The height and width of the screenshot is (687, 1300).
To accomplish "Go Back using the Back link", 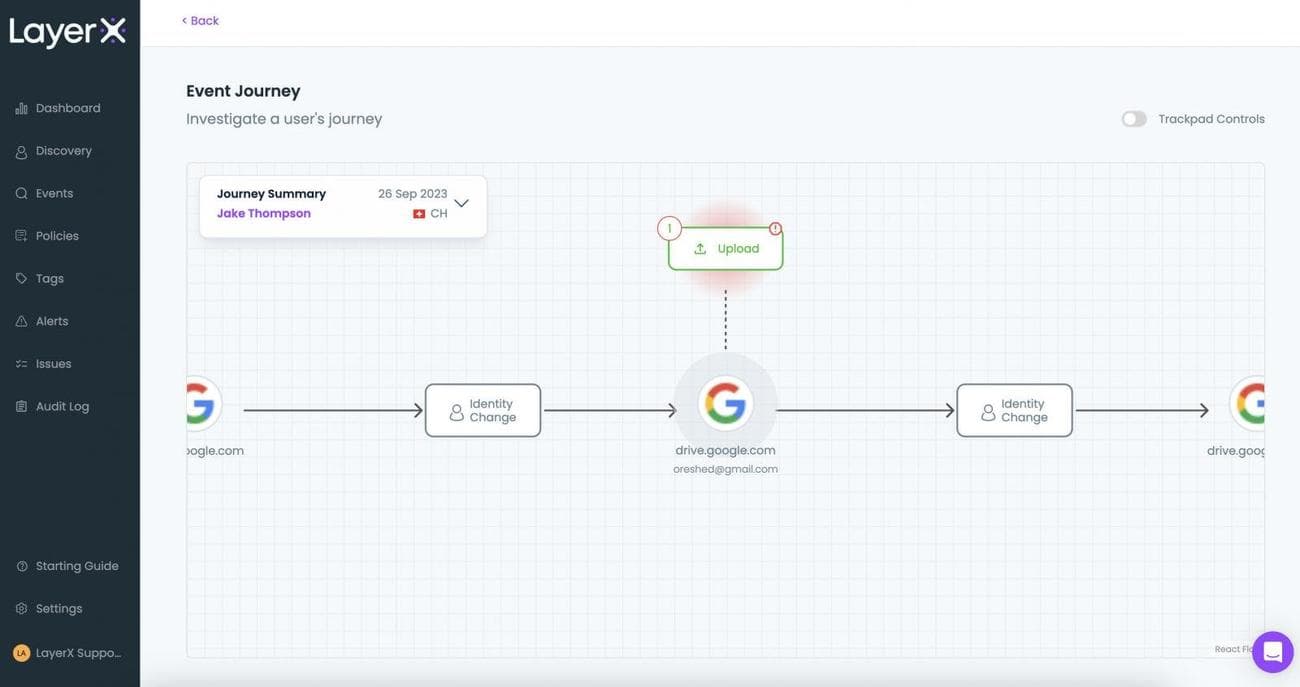I will [x=199, y=18].
